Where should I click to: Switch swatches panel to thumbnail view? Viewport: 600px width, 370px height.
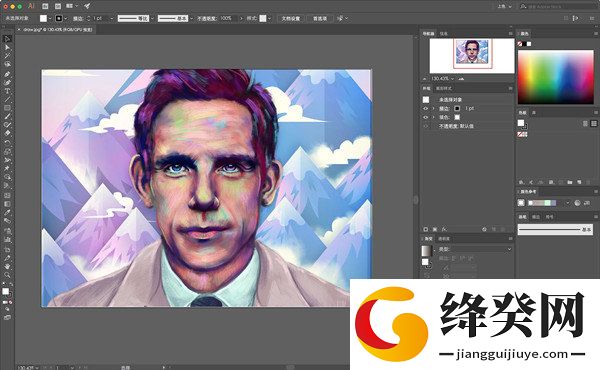(x=593, y=123)
